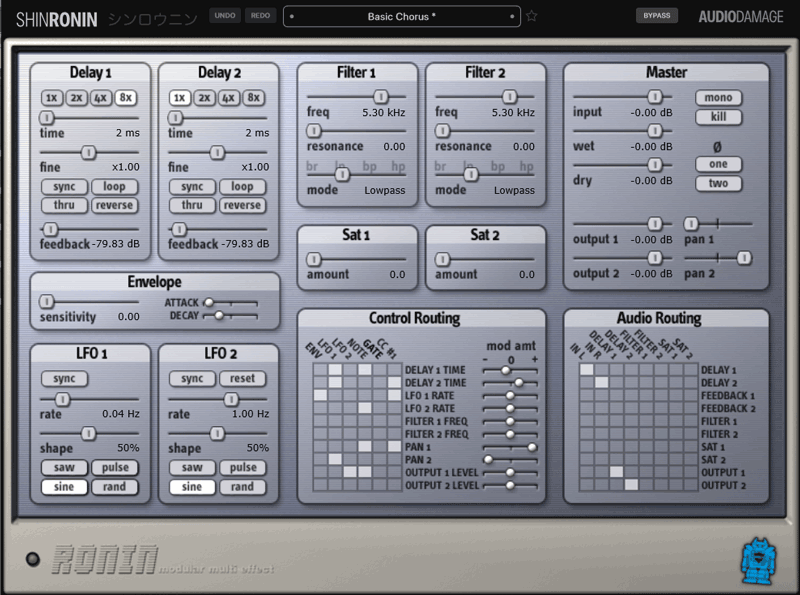Screen dimensions: 800x595
Task: Select previous preset dot left of Basic Chorus
Action: click(292, 16)
